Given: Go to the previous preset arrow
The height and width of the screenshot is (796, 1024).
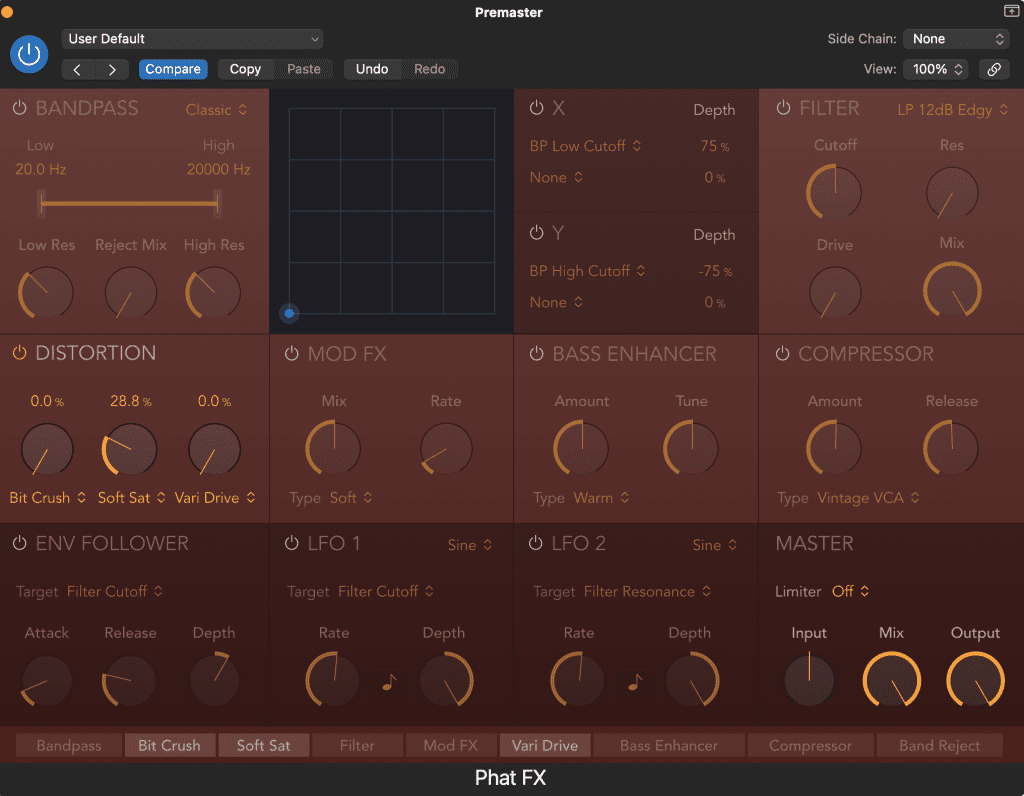Looking at the screenshot, I should 77,69.
